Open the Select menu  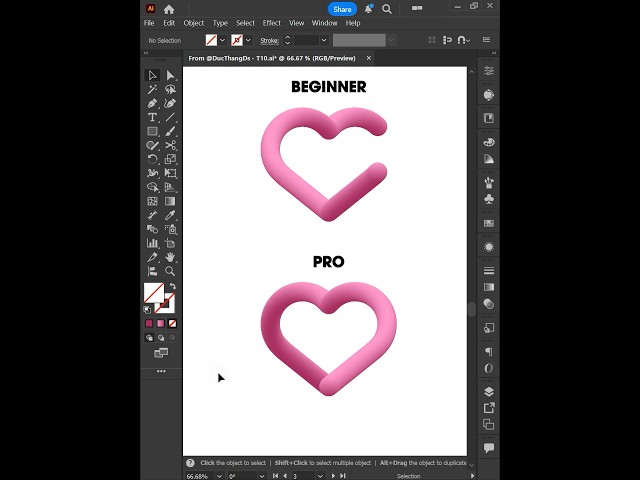point(245,23)
